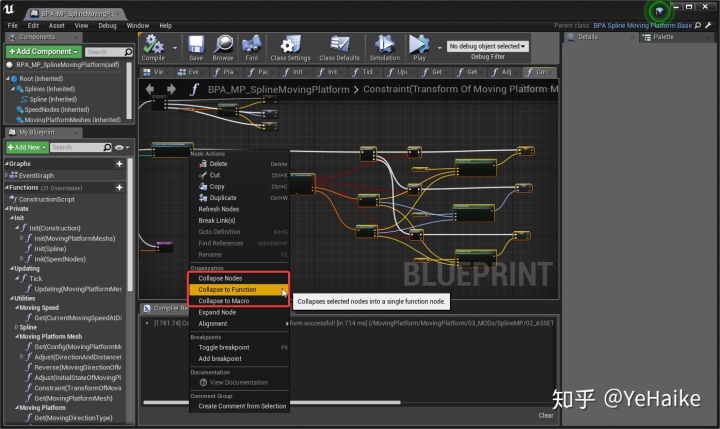Choose Toggle breakpoint
The height and width of the screenshot is (429, 720).
239,348
